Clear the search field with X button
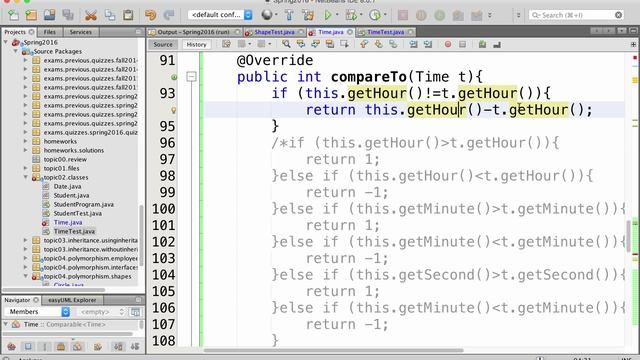The width and height of the screenshot is (640, 360). click(x=618, y=15)
